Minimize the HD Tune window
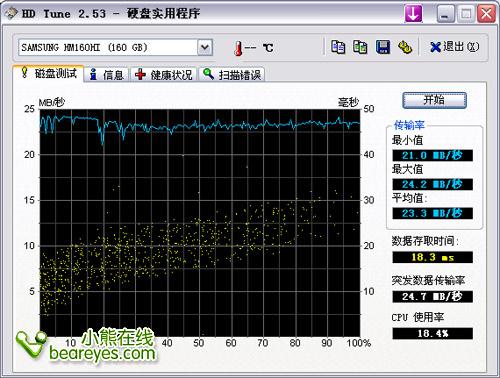 click(445, 14)
